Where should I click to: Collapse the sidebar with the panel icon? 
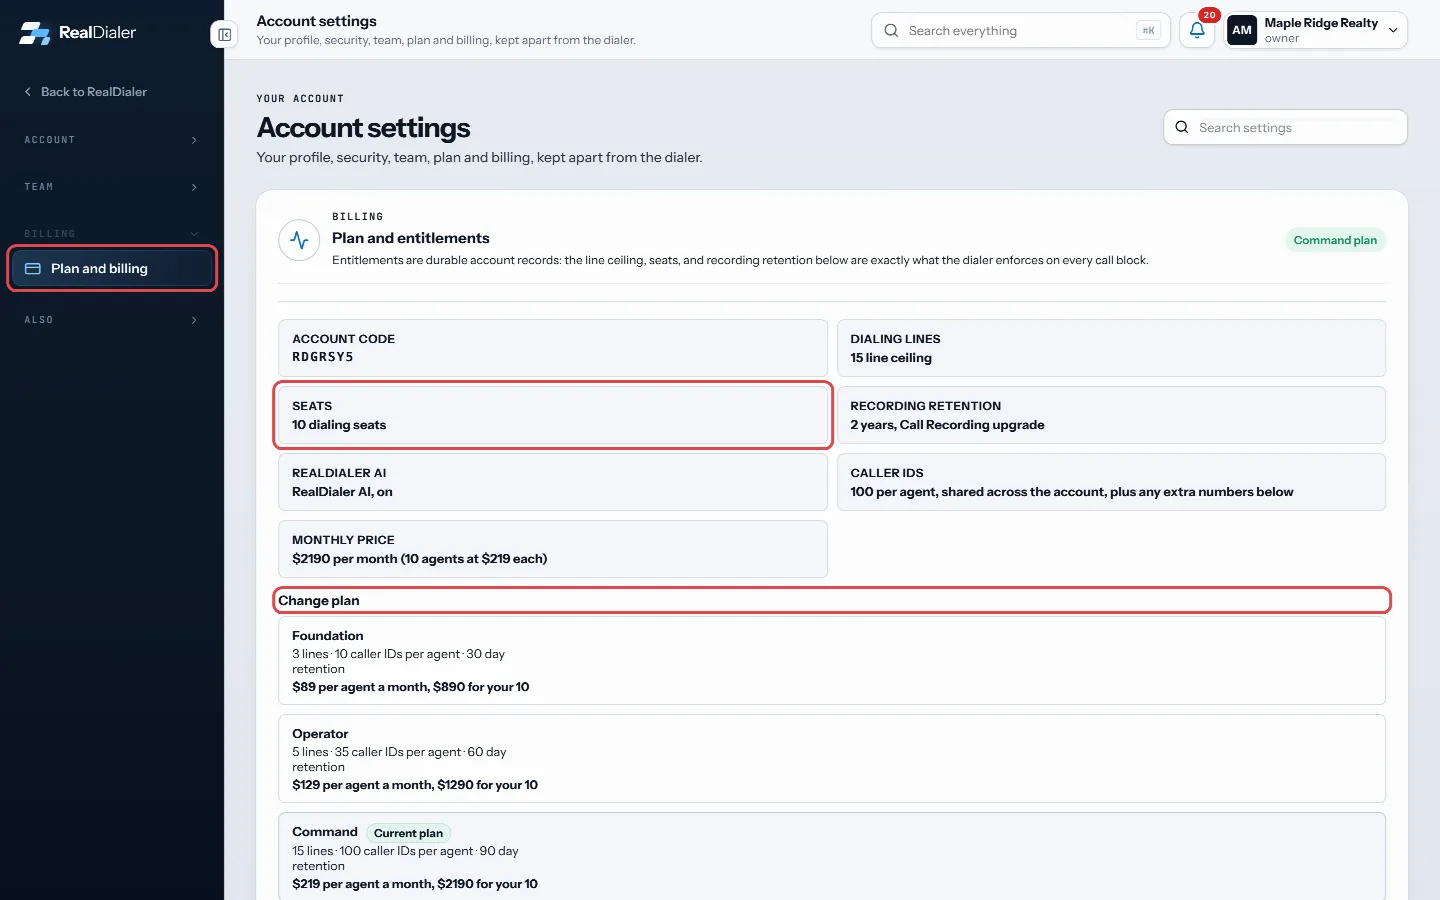pyautogui.click(x=225, y=35)
